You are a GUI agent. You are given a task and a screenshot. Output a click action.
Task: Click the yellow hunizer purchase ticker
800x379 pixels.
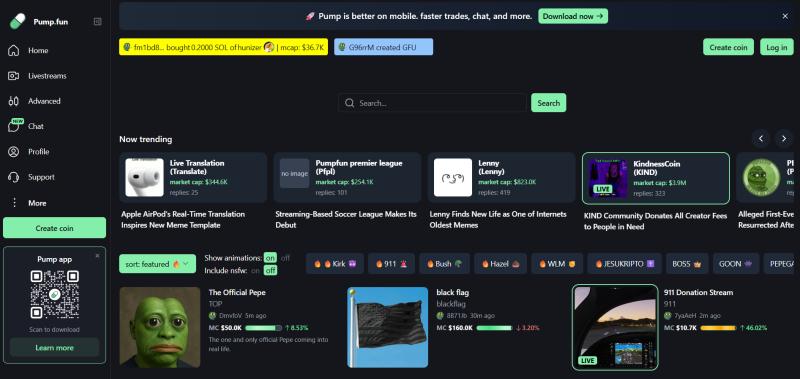pyautogui.click(x=223, y=47)
